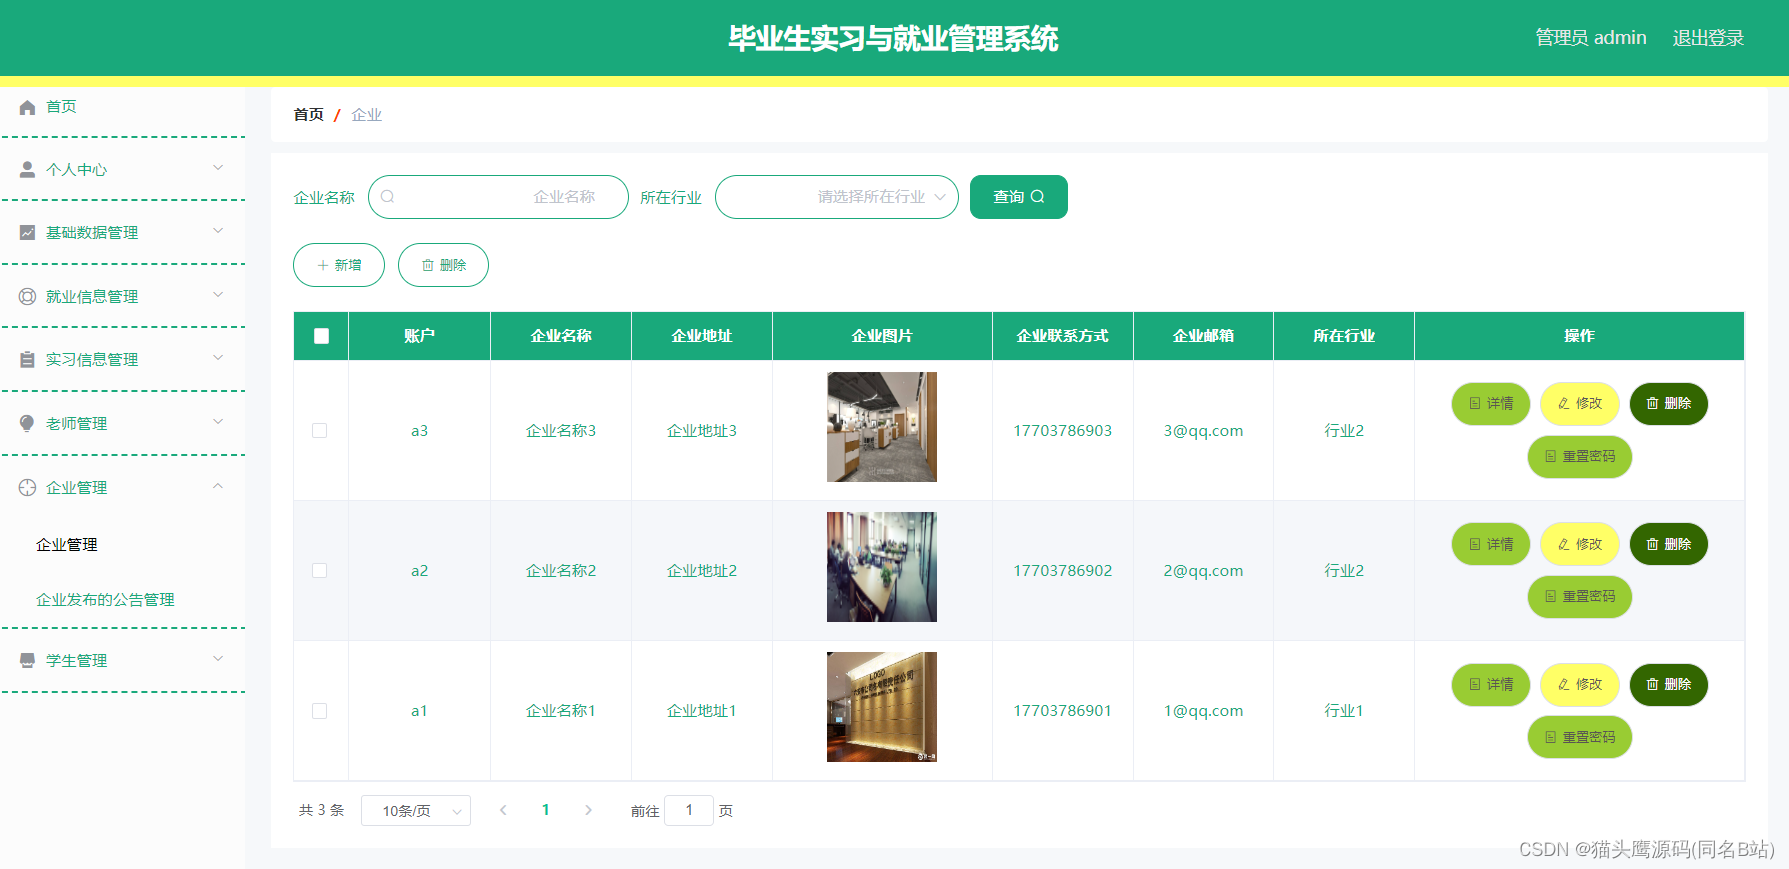1789x869 pixels.
Task: Click 重置密码 button for row a3
Action: tap(1580, 456)
